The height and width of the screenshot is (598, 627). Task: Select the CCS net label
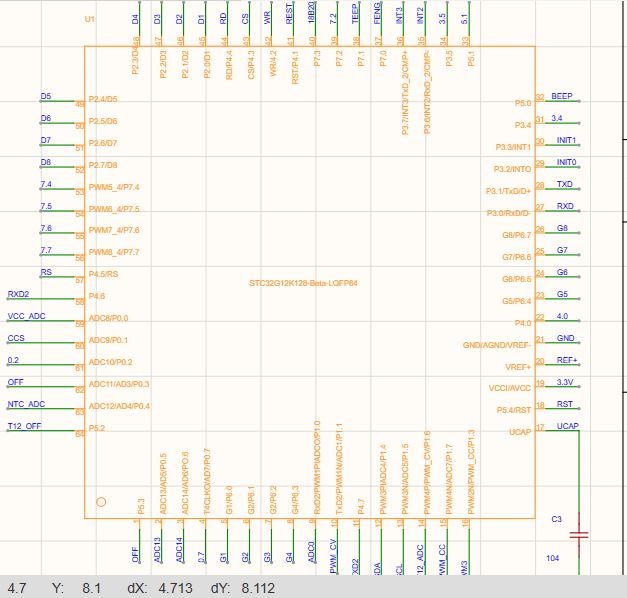tap(16, 338)
